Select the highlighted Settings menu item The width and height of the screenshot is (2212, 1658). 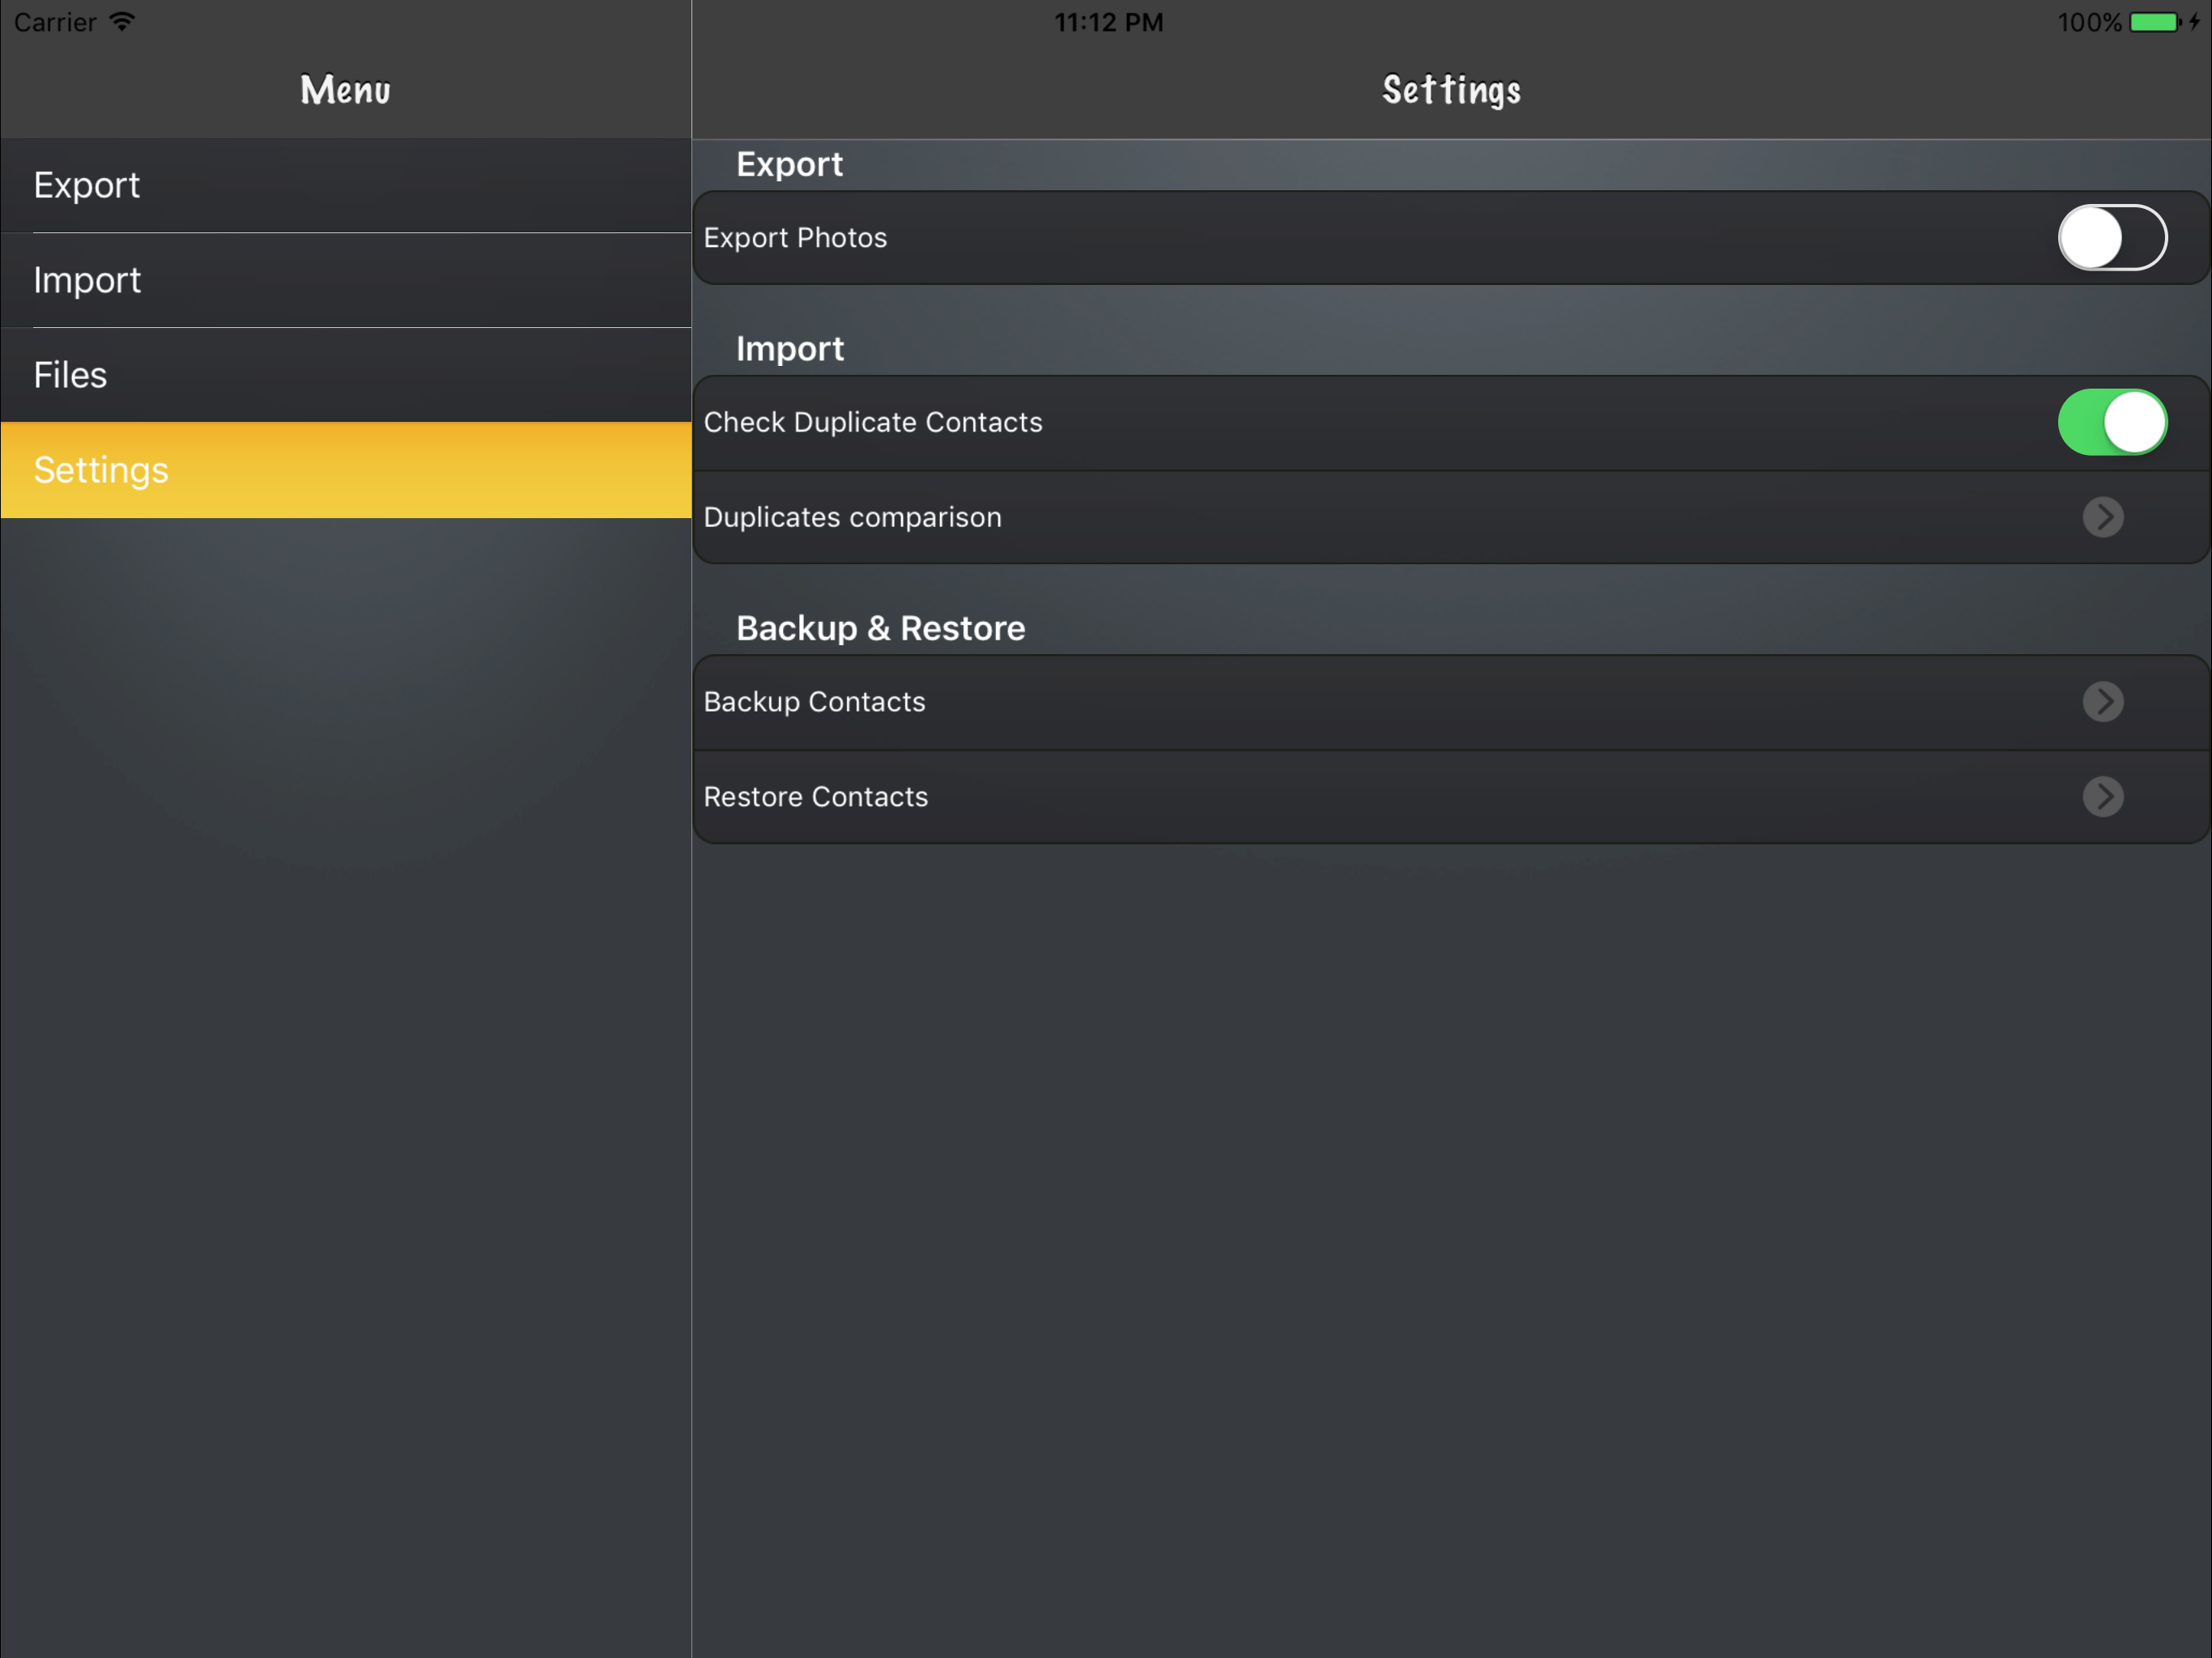[101, 470]
